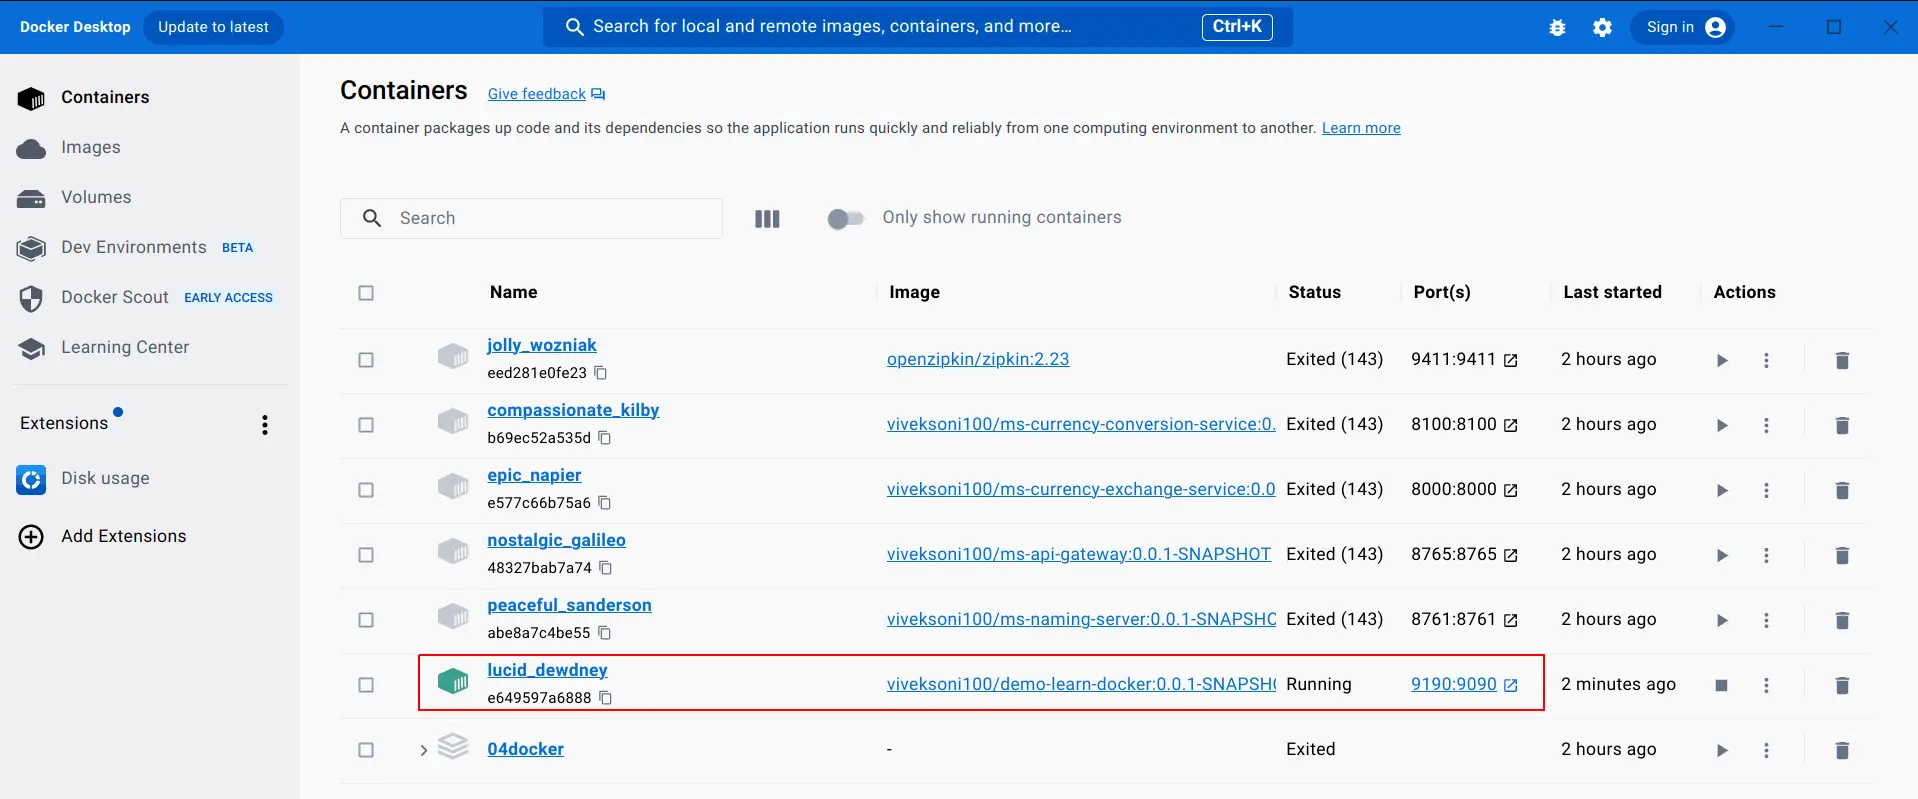The image size is (1918, 799).
Task: Open the Extensions options menu
Action: (265, 425)
